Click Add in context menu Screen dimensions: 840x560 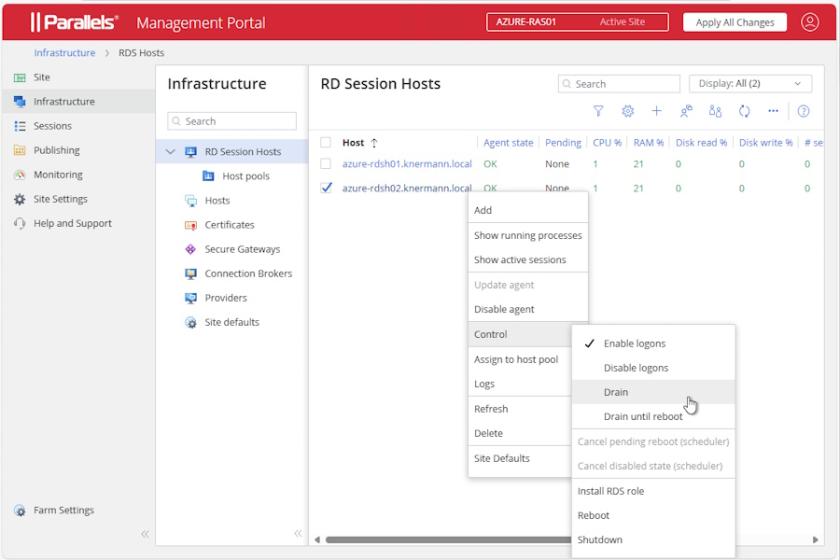tap(528, 210)
